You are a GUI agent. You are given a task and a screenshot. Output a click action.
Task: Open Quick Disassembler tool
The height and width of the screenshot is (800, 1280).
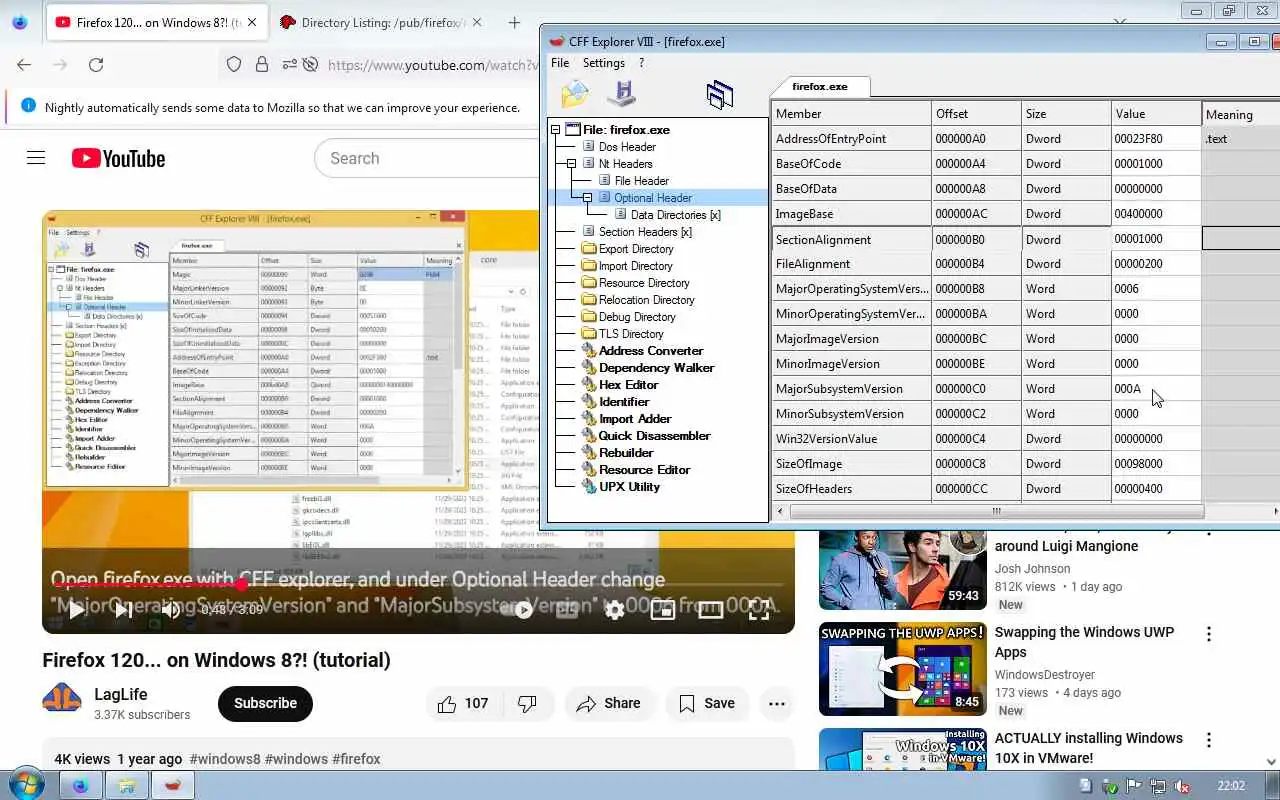point(655,436)
